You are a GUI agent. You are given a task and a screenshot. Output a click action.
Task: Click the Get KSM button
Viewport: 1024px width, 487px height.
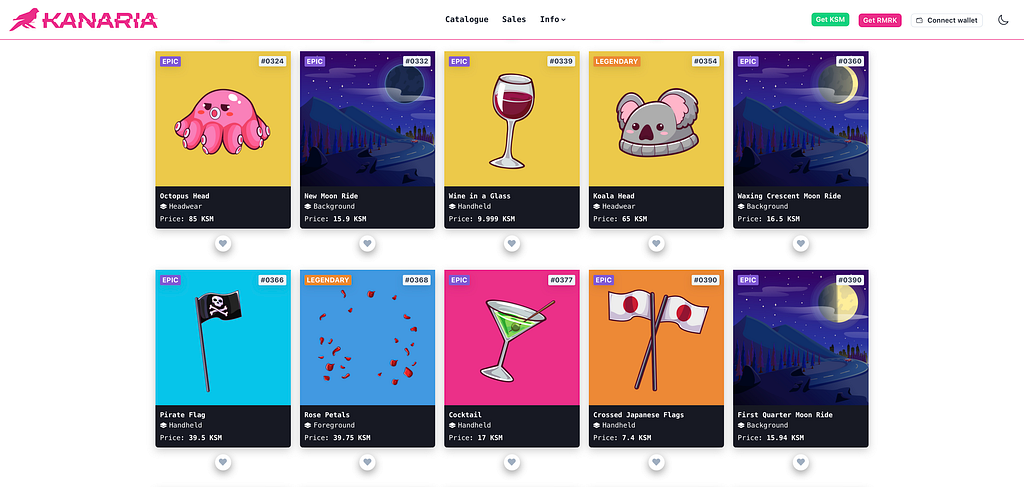[830, 20]
